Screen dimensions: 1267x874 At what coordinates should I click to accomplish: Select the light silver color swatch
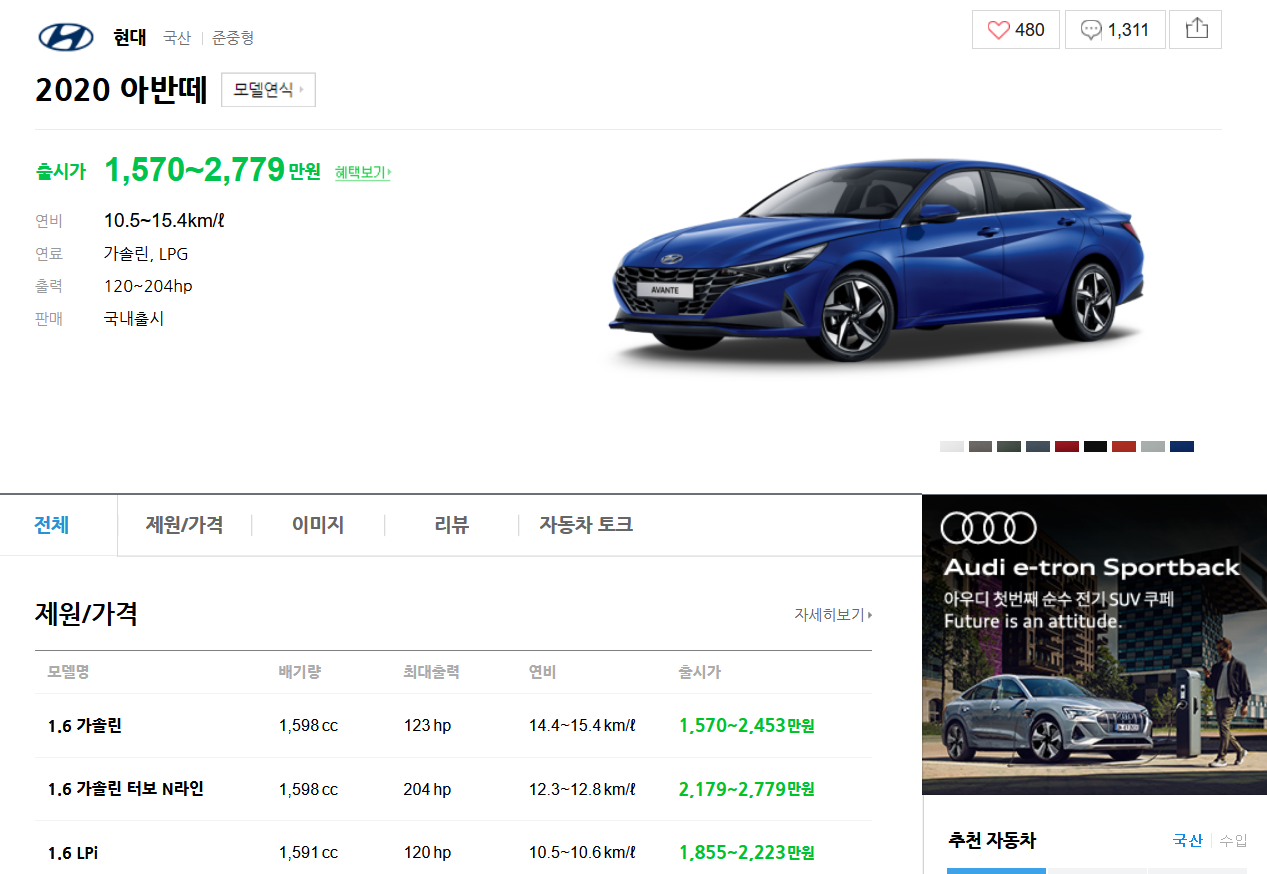tap(1153, 446)
